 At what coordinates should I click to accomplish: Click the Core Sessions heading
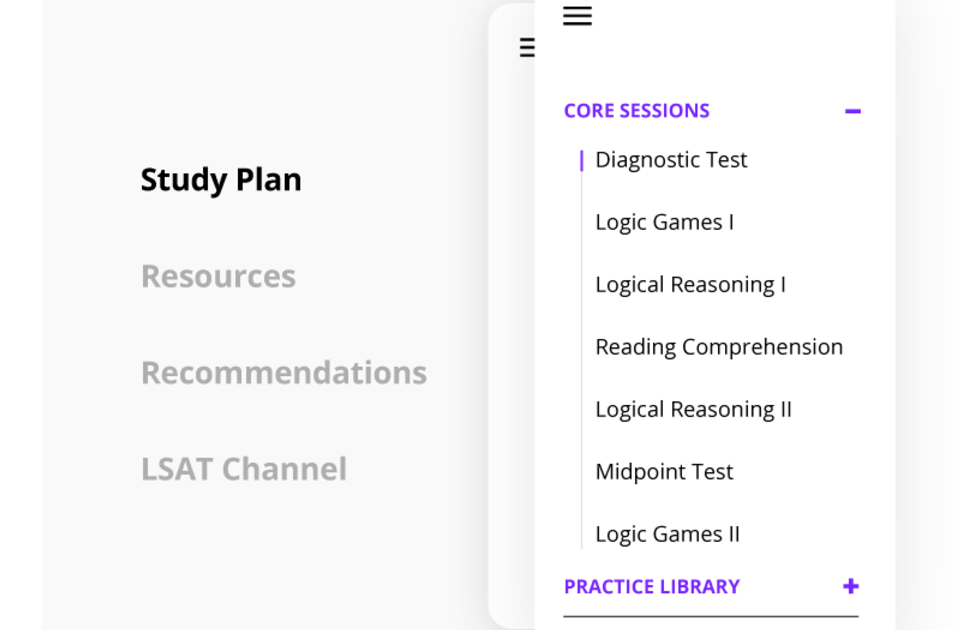click(x=636, y=111)
